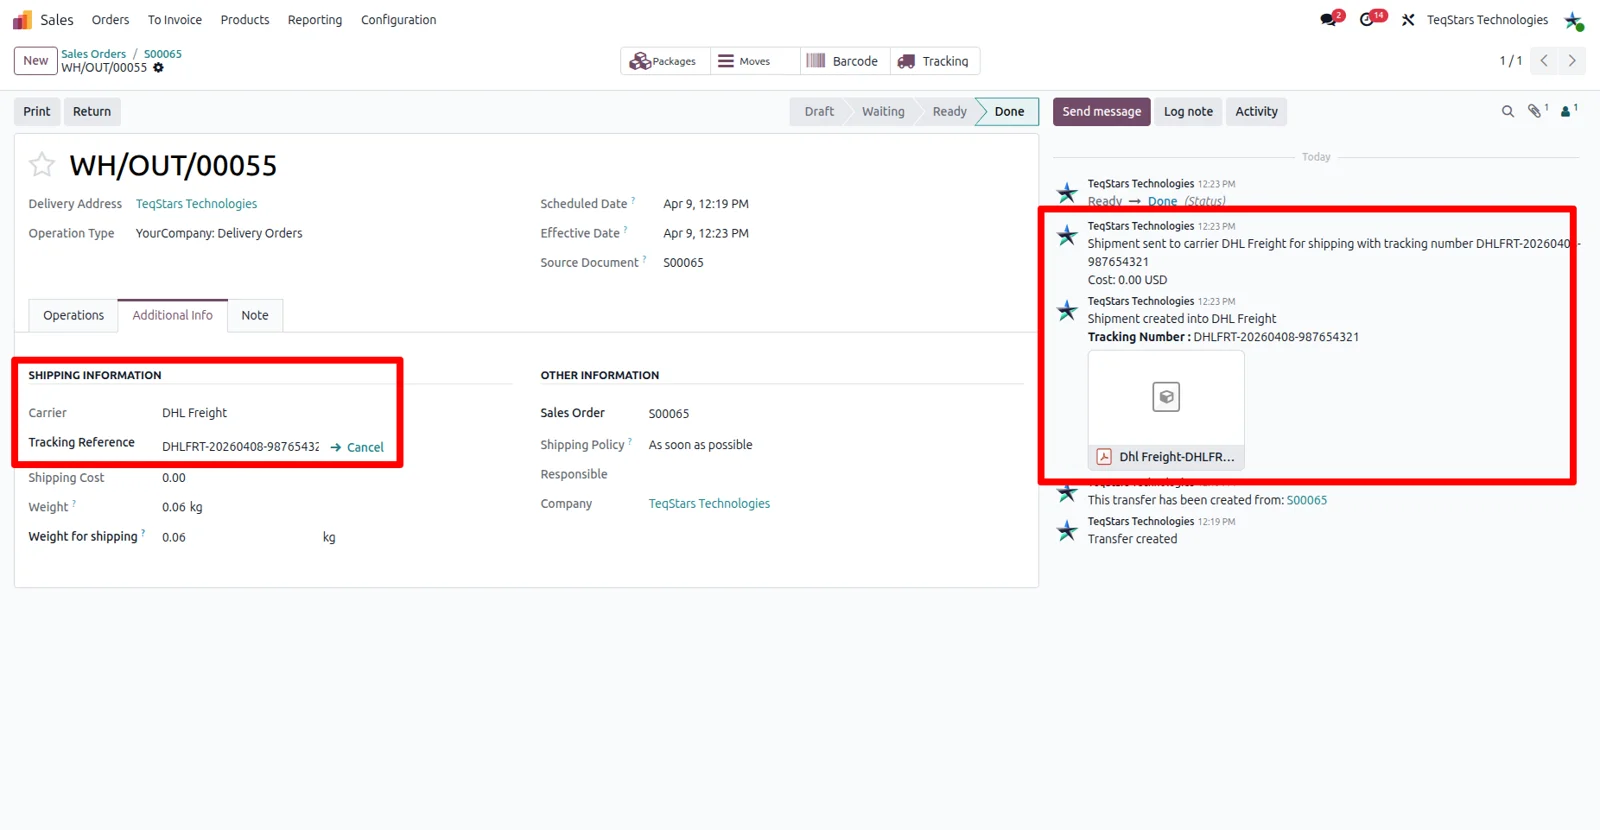The height and width of the screenshot is (830, 1600).
Task: Go to Sales Orders breadcrumb
Action: point(94,54)
